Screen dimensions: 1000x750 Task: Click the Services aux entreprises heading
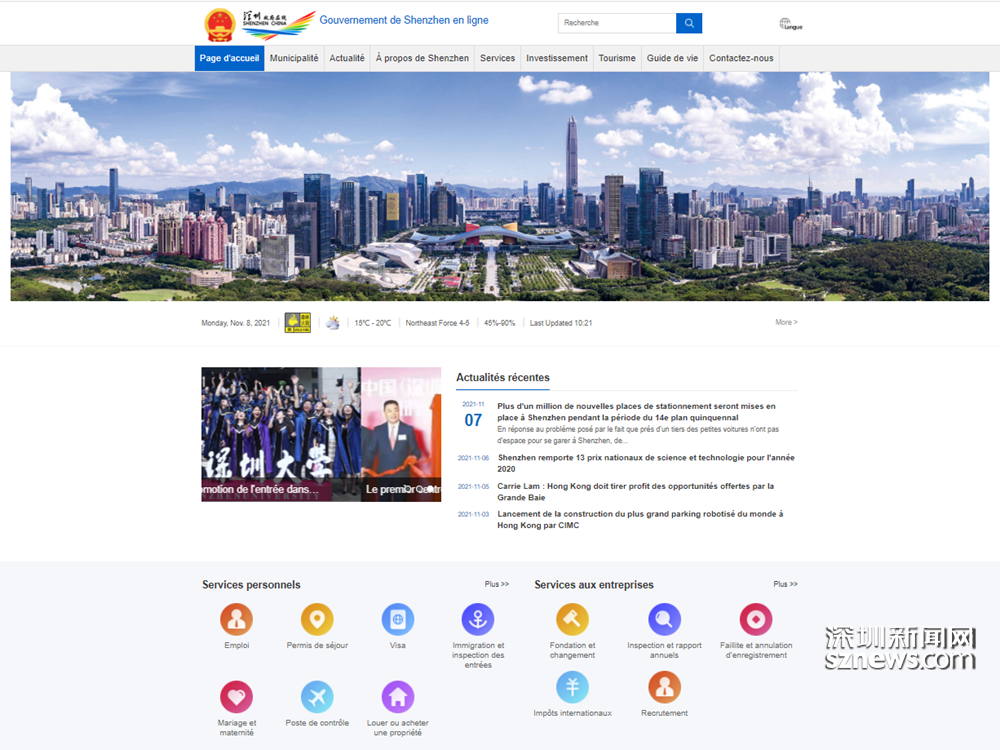click(x=594, y=585)
